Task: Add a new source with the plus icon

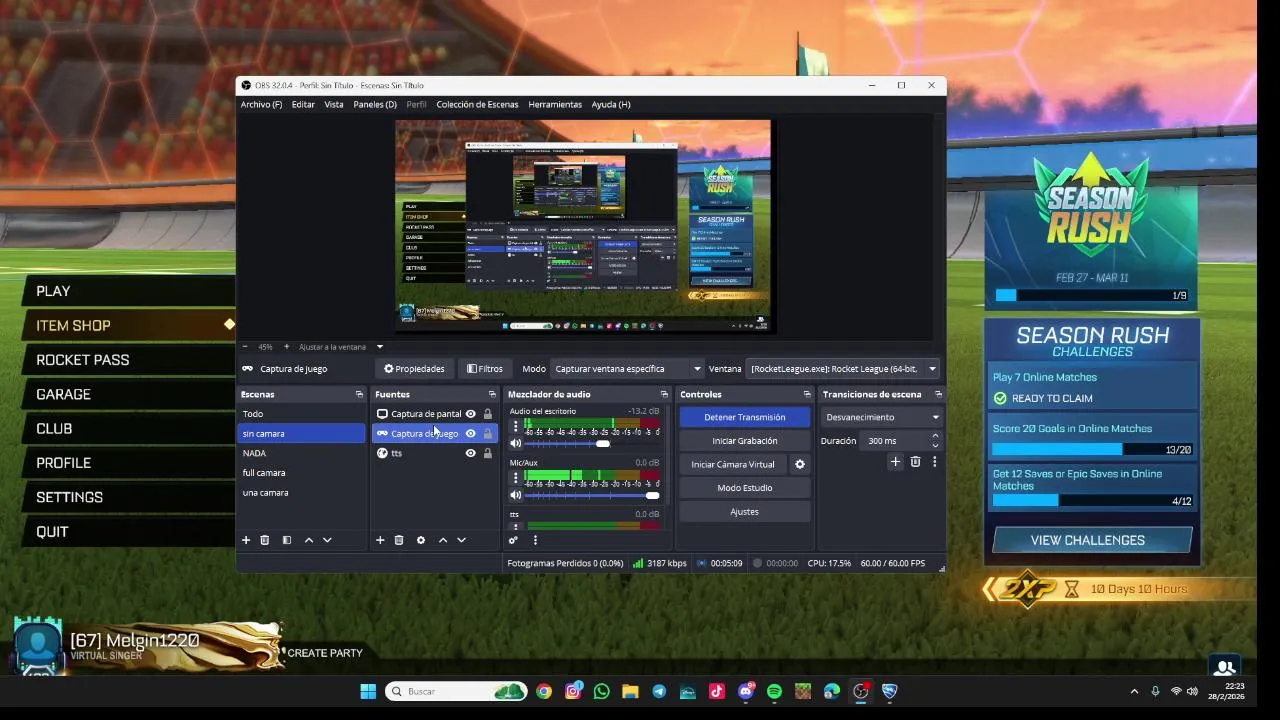Action: pyautogui.click(x=380, y=540)
